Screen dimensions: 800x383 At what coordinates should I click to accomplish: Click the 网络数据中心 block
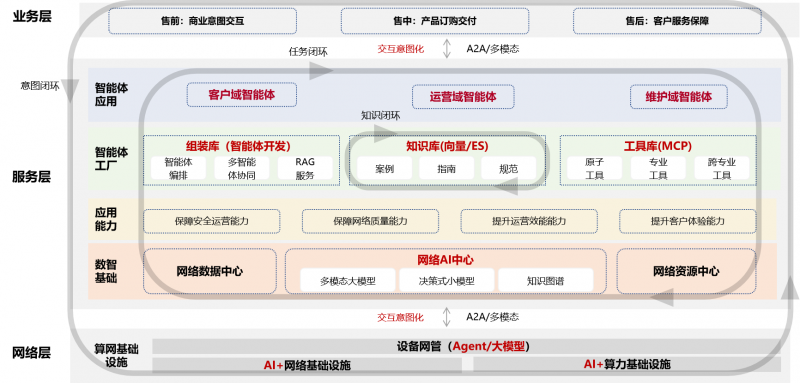click(210, 271)
